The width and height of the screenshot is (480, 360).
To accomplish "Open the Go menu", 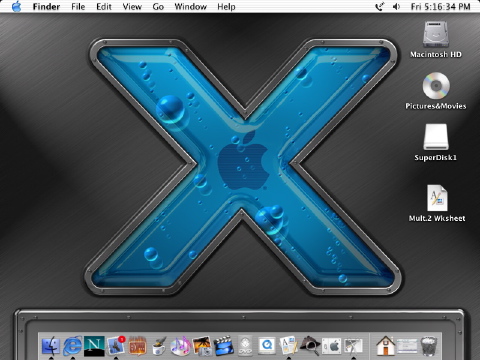I will 158,7.
